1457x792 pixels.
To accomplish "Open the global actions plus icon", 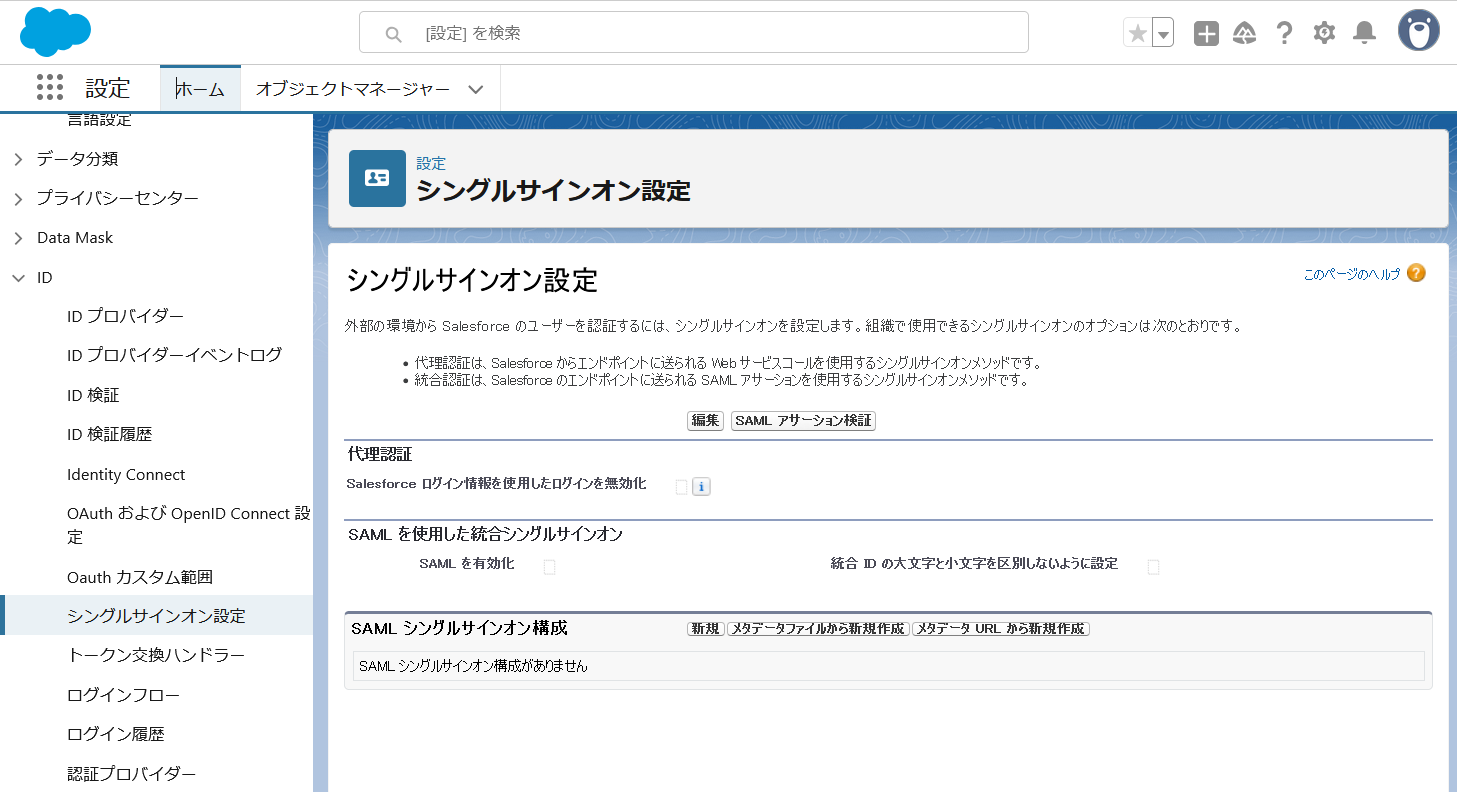I will pos(1207,33).
